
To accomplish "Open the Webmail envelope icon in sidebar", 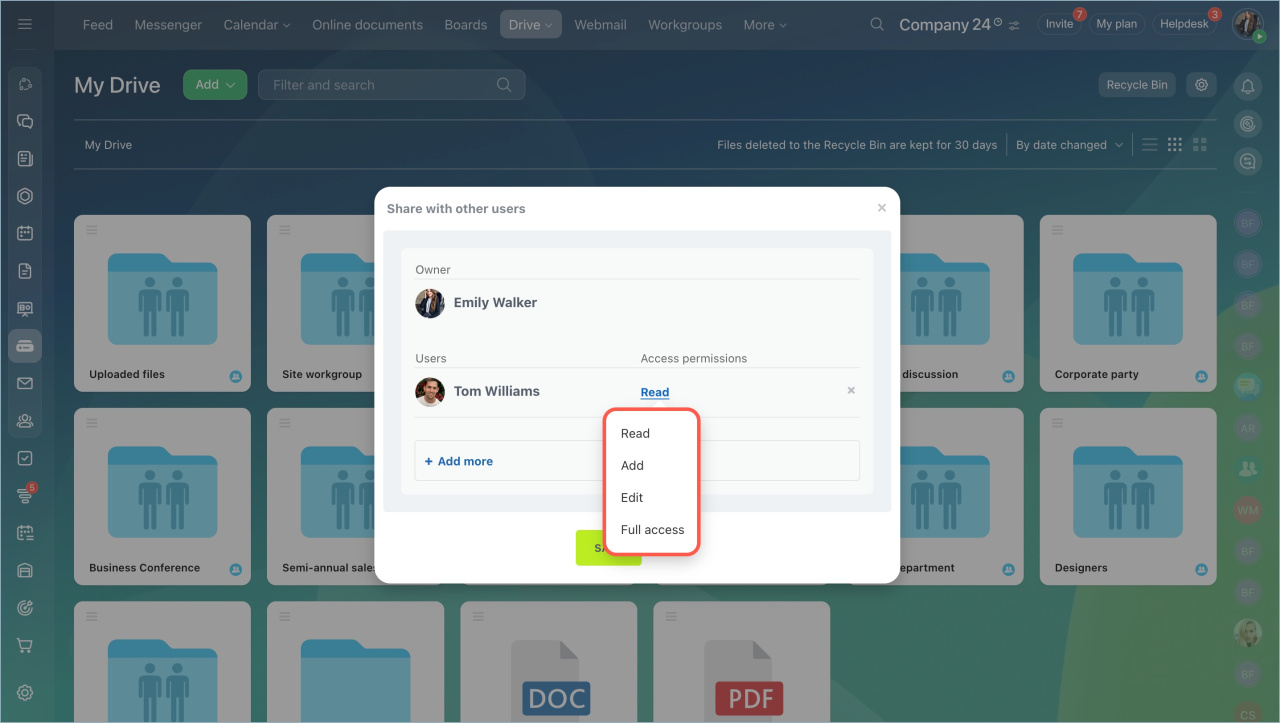I will 25,383.
